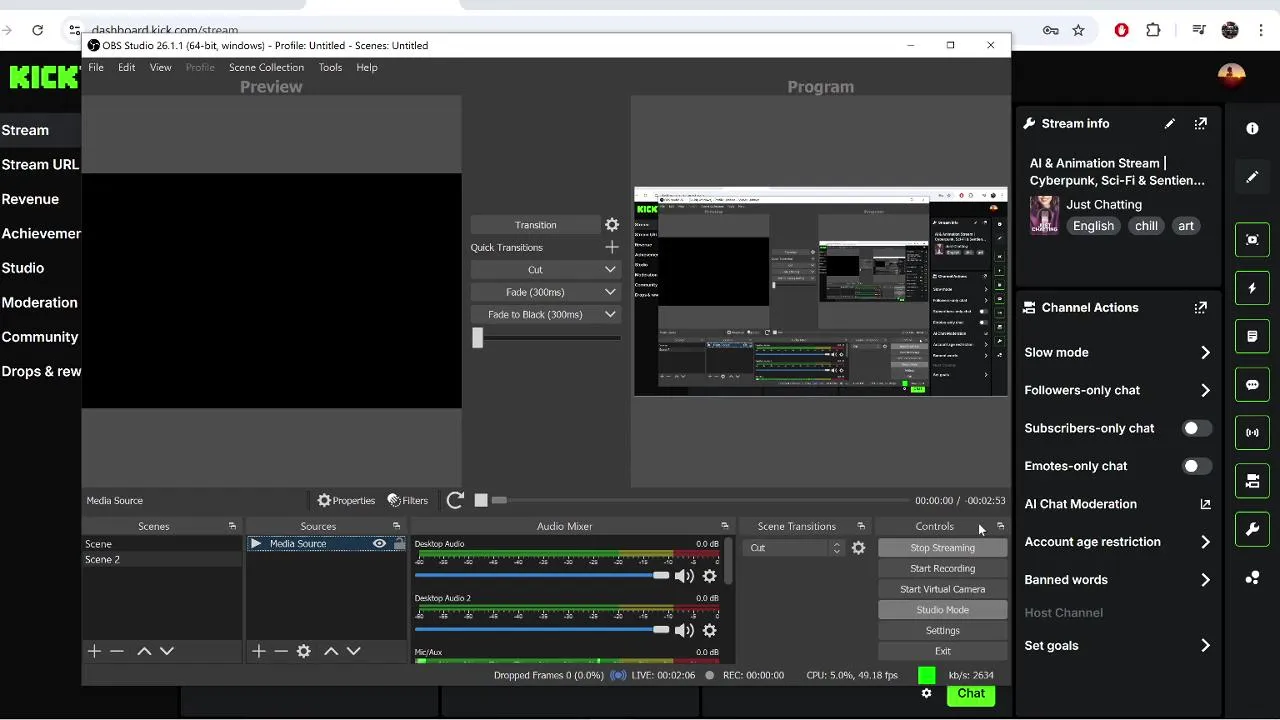Open OBS Help menu
The image size is (1280, 720).
click(x=367, y=67)
